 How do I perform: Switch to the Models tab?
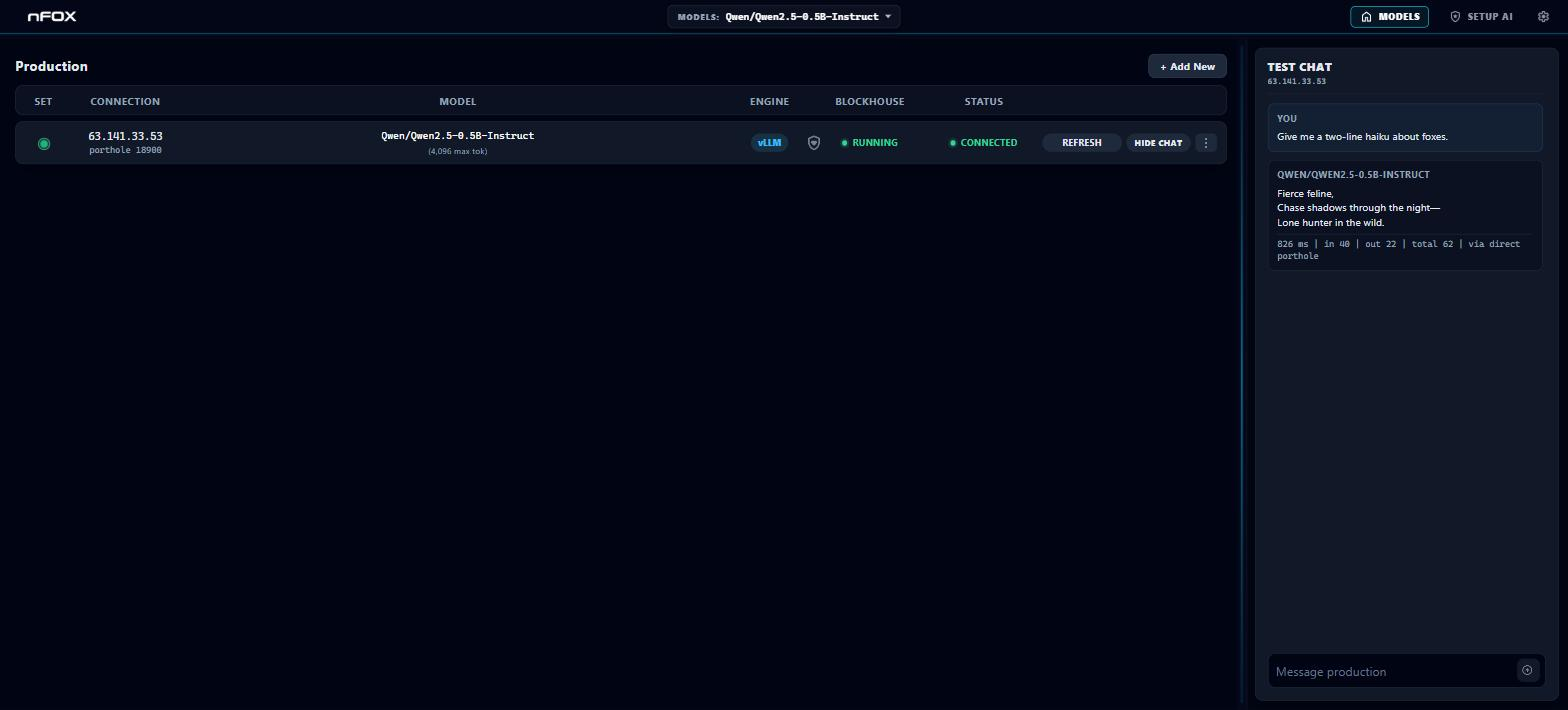tap(1390, 17)
